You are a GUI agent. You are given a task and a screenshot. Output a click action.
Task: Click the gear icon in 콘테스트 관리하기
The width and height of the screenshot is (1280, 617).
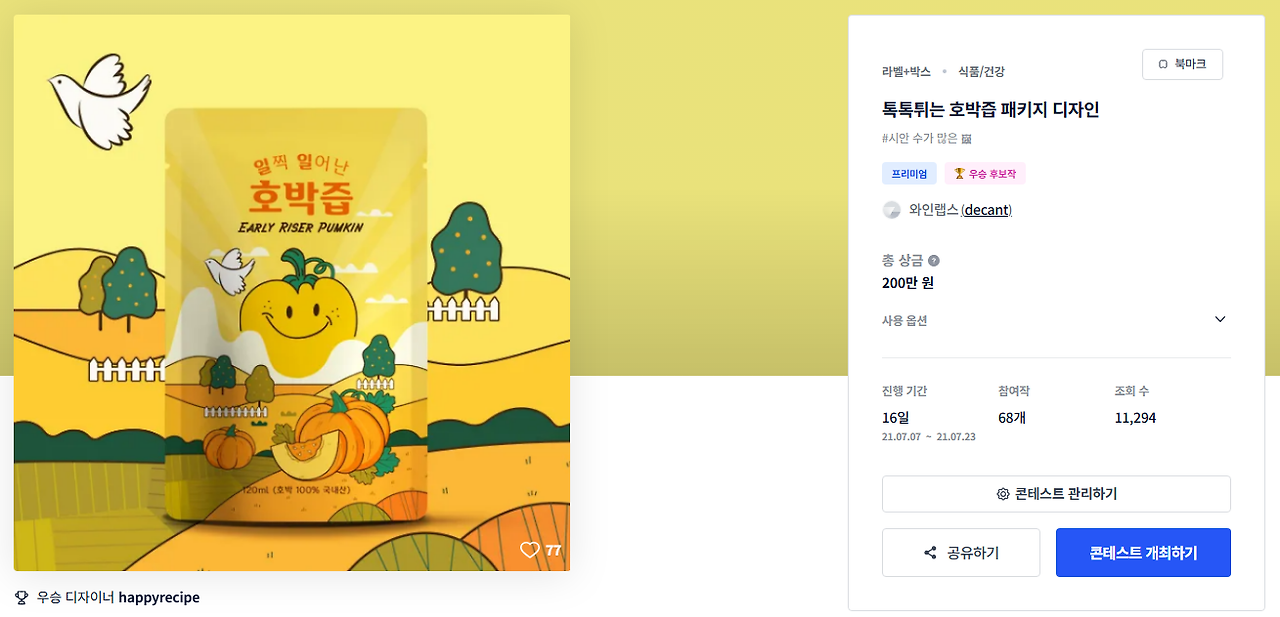[x=1003, y=494]
